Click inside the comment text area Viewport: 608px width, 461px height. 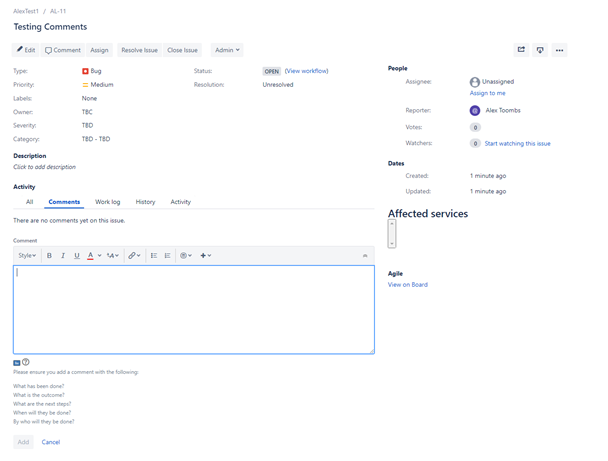(x=194, y=309)
